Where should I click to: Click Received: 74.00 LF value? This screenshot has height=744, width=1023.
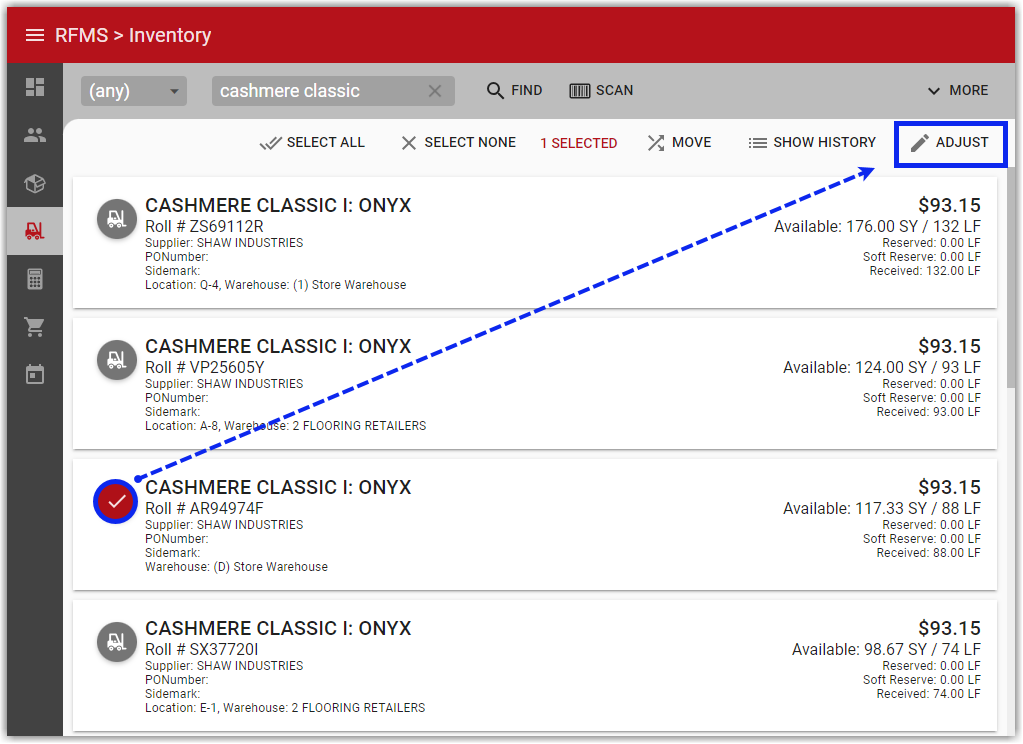(928, 694)
